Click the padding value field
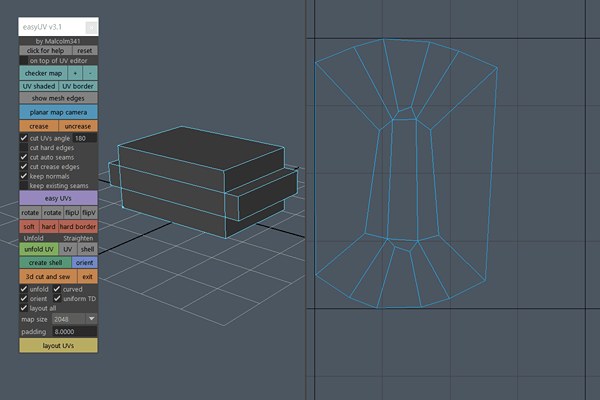This screenshot has height=400, width=600. (x=70, y=330)
